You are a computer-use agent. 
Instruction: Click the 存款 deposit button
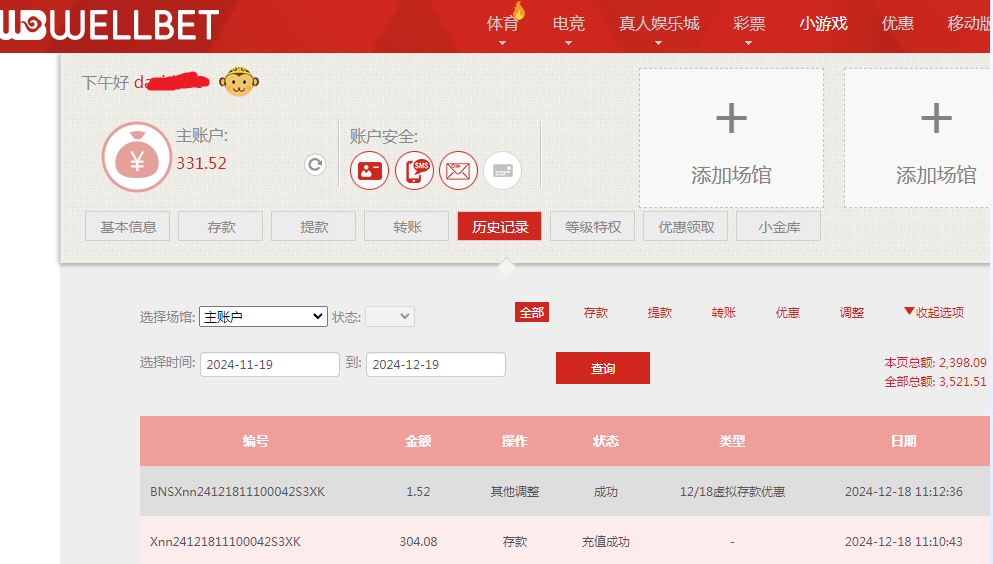[x=221, y=227]
